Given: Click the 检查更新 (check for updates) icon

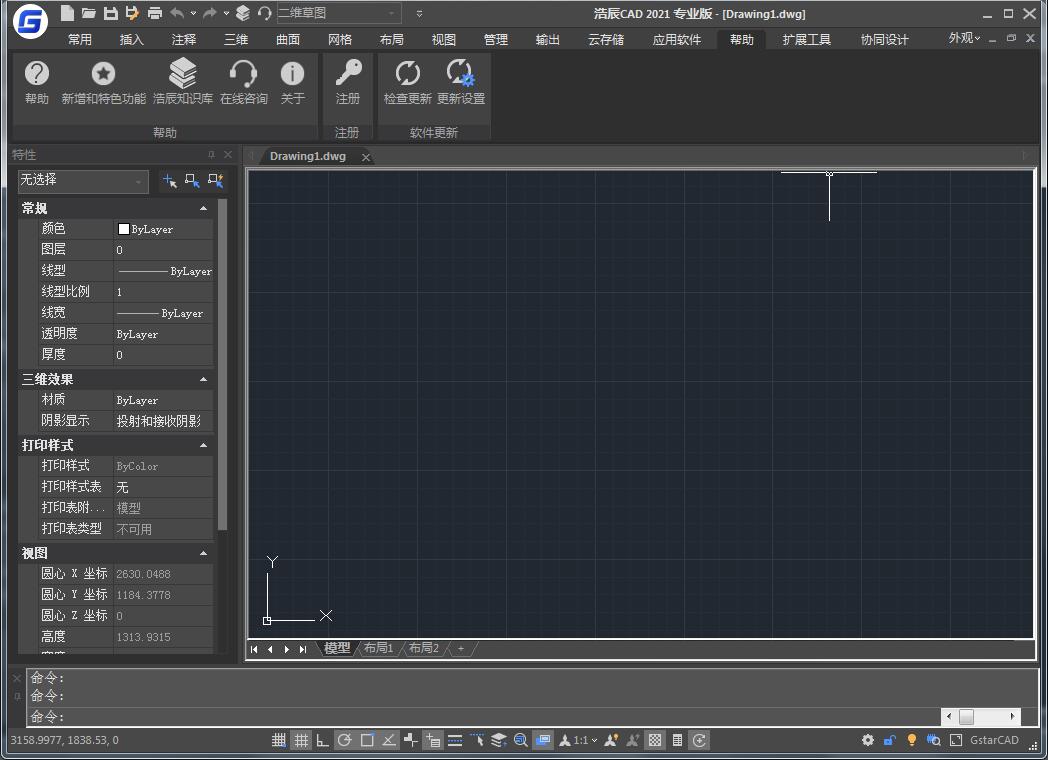Looking at the screenshot, I should click(407, 74).
